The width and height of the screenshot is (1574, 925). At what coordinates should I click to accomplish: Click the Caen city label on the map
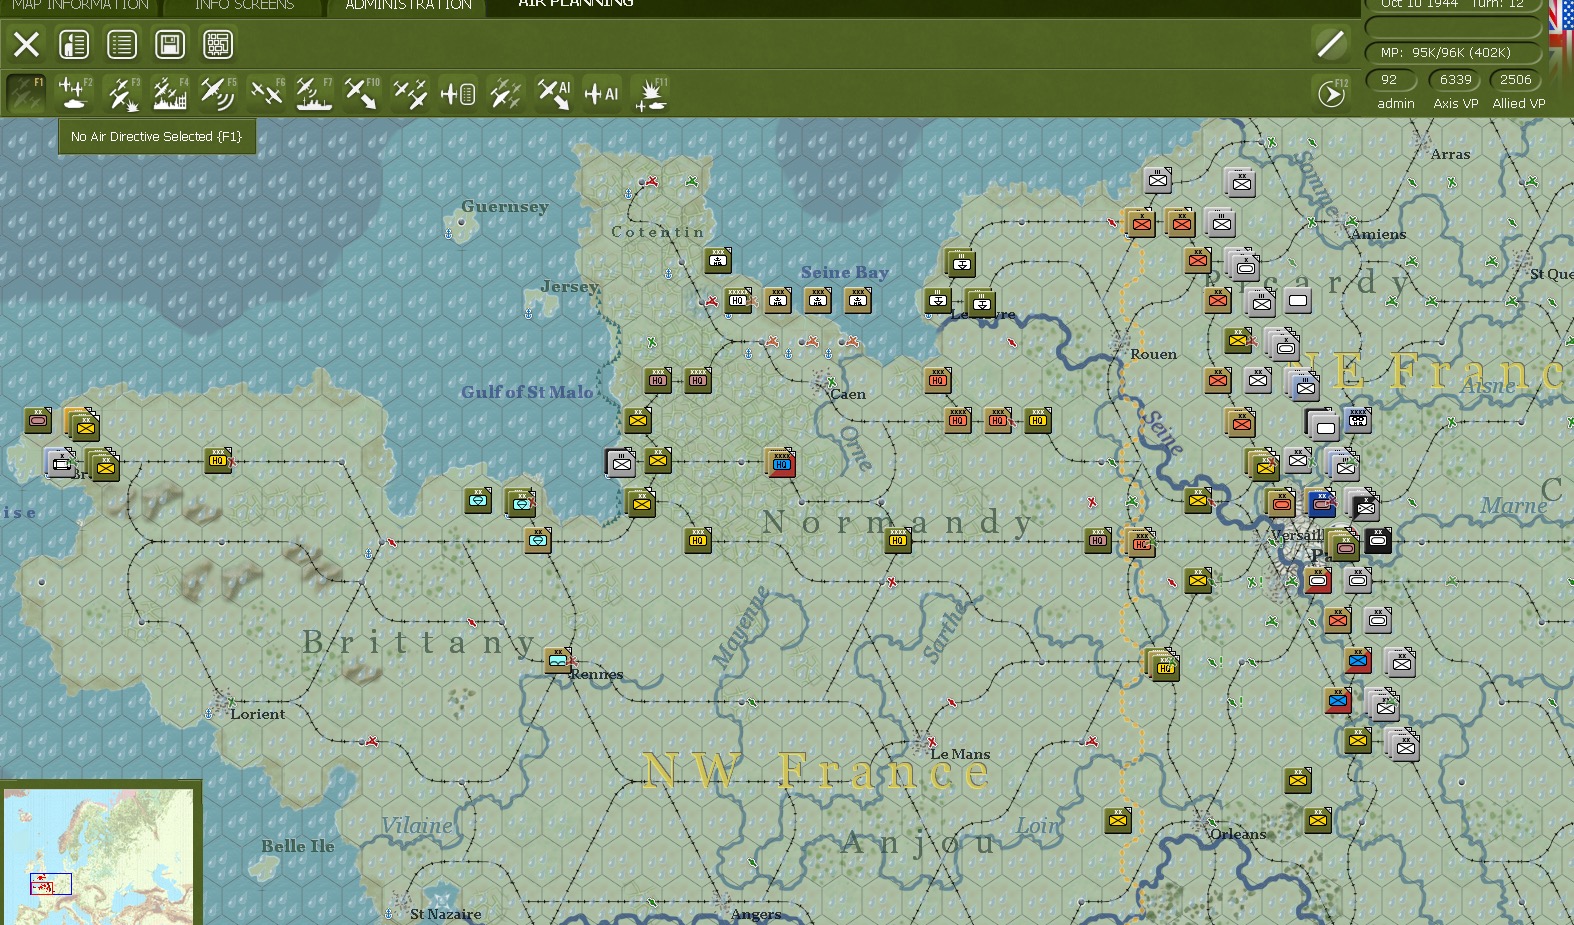(x=848, y=394)
